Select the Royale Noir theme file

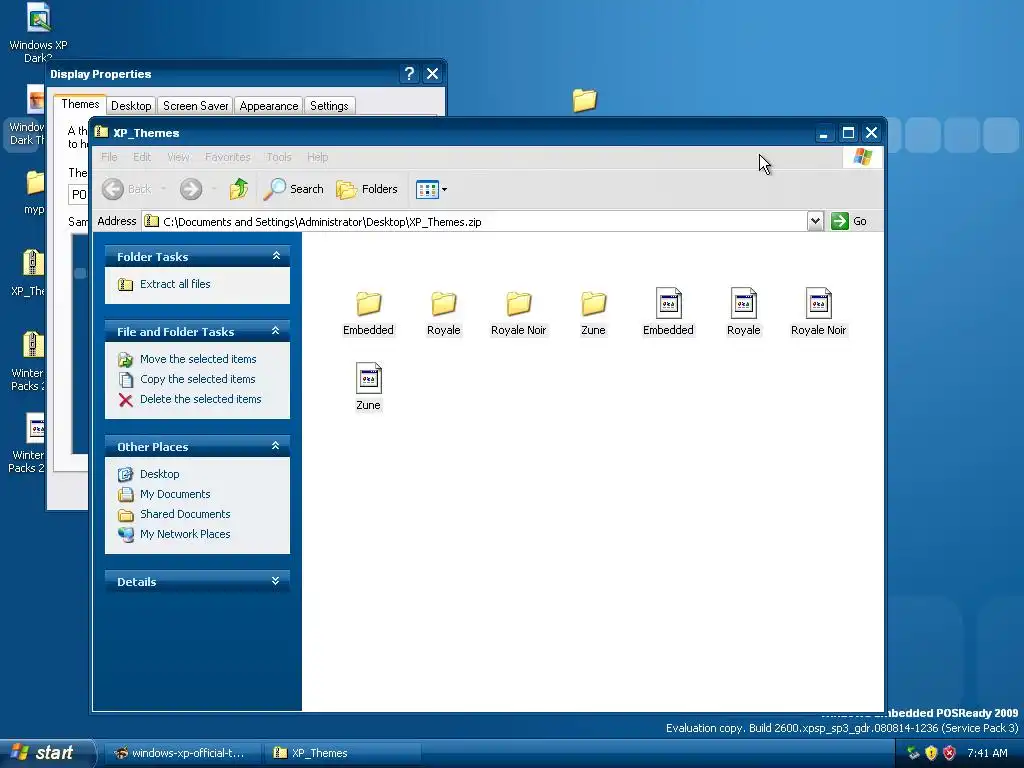coord(818,312)
